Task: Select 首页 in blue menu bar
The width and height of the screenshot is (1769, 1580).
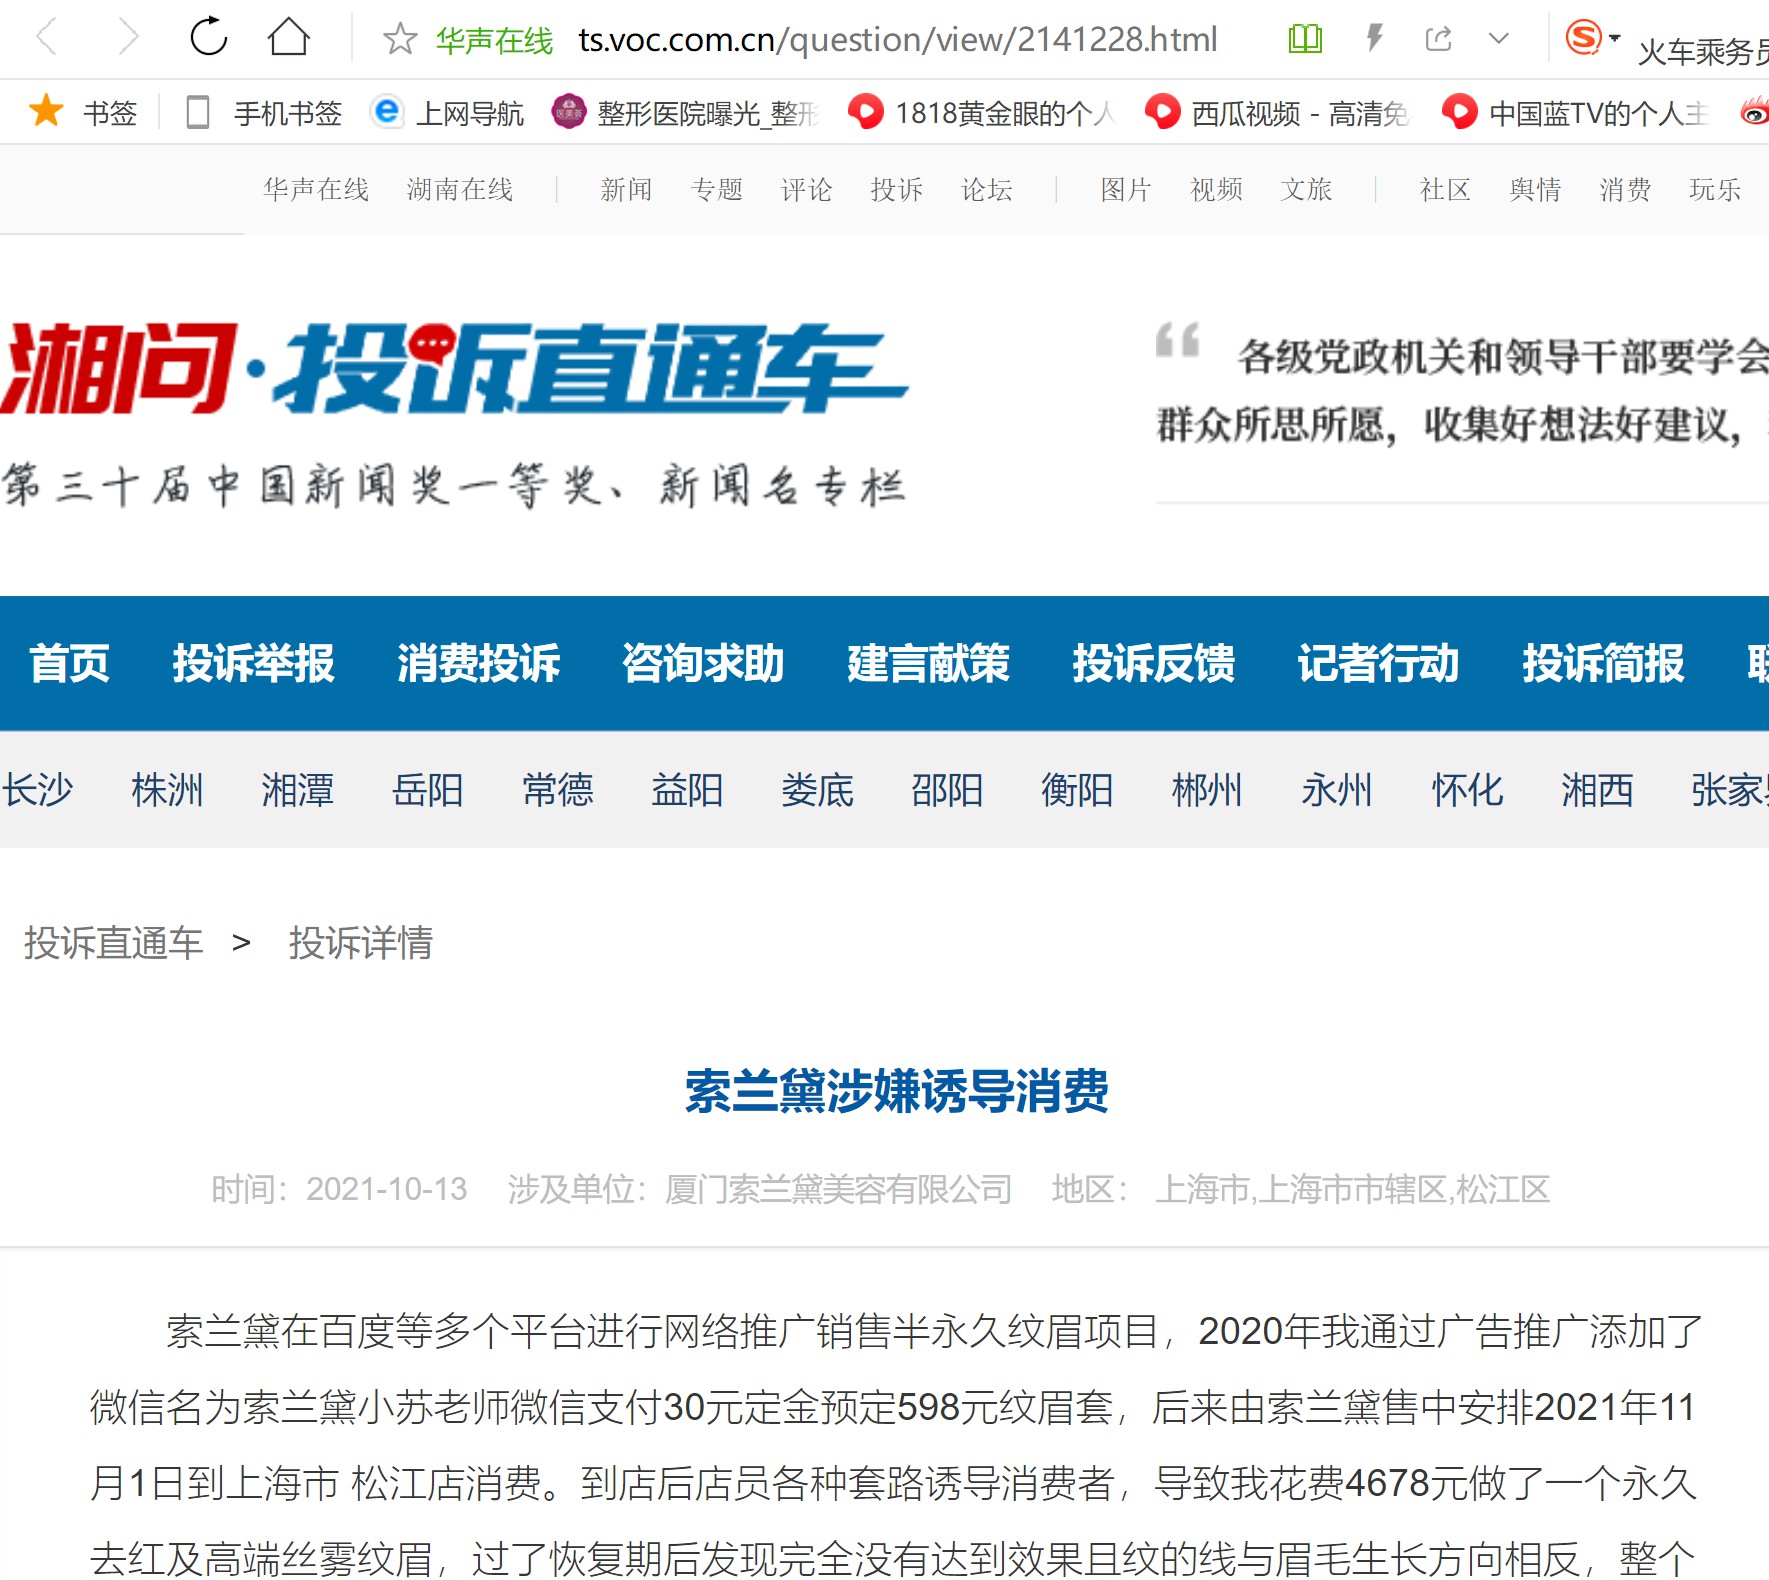Action: point(69,663)
